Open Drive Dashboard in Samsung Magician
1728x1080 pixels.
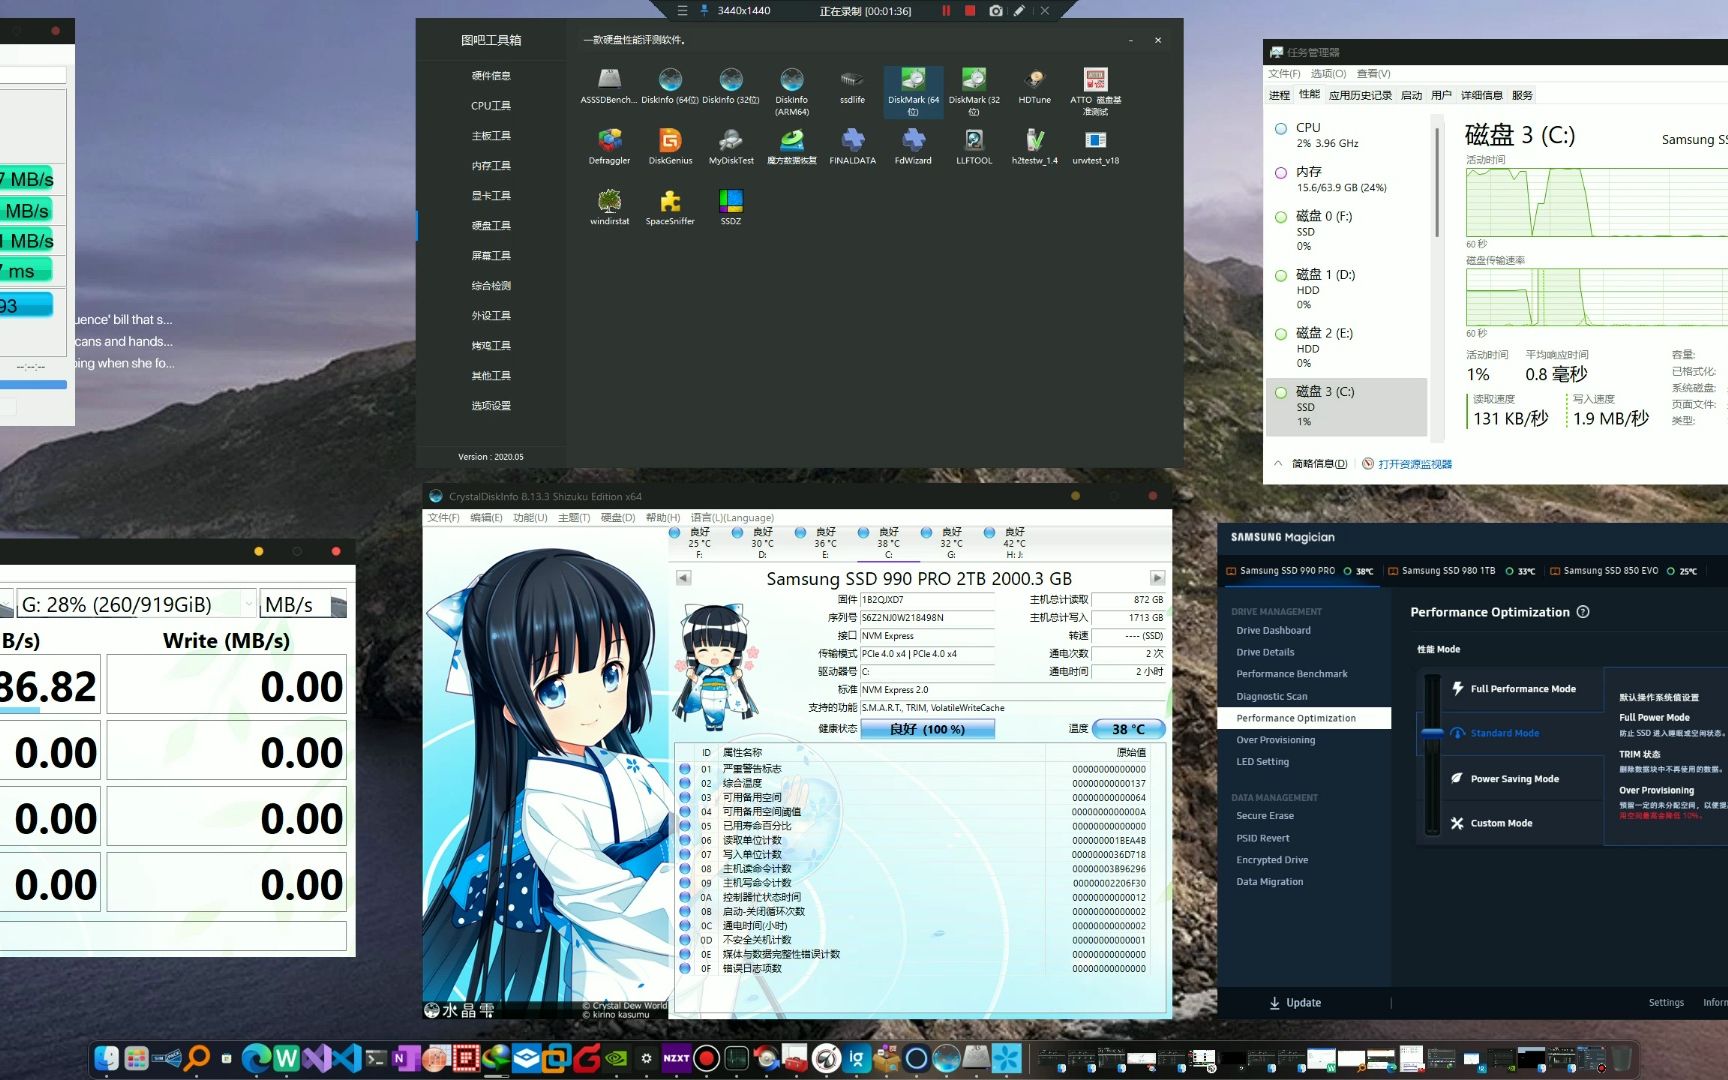click(1273, 631)
